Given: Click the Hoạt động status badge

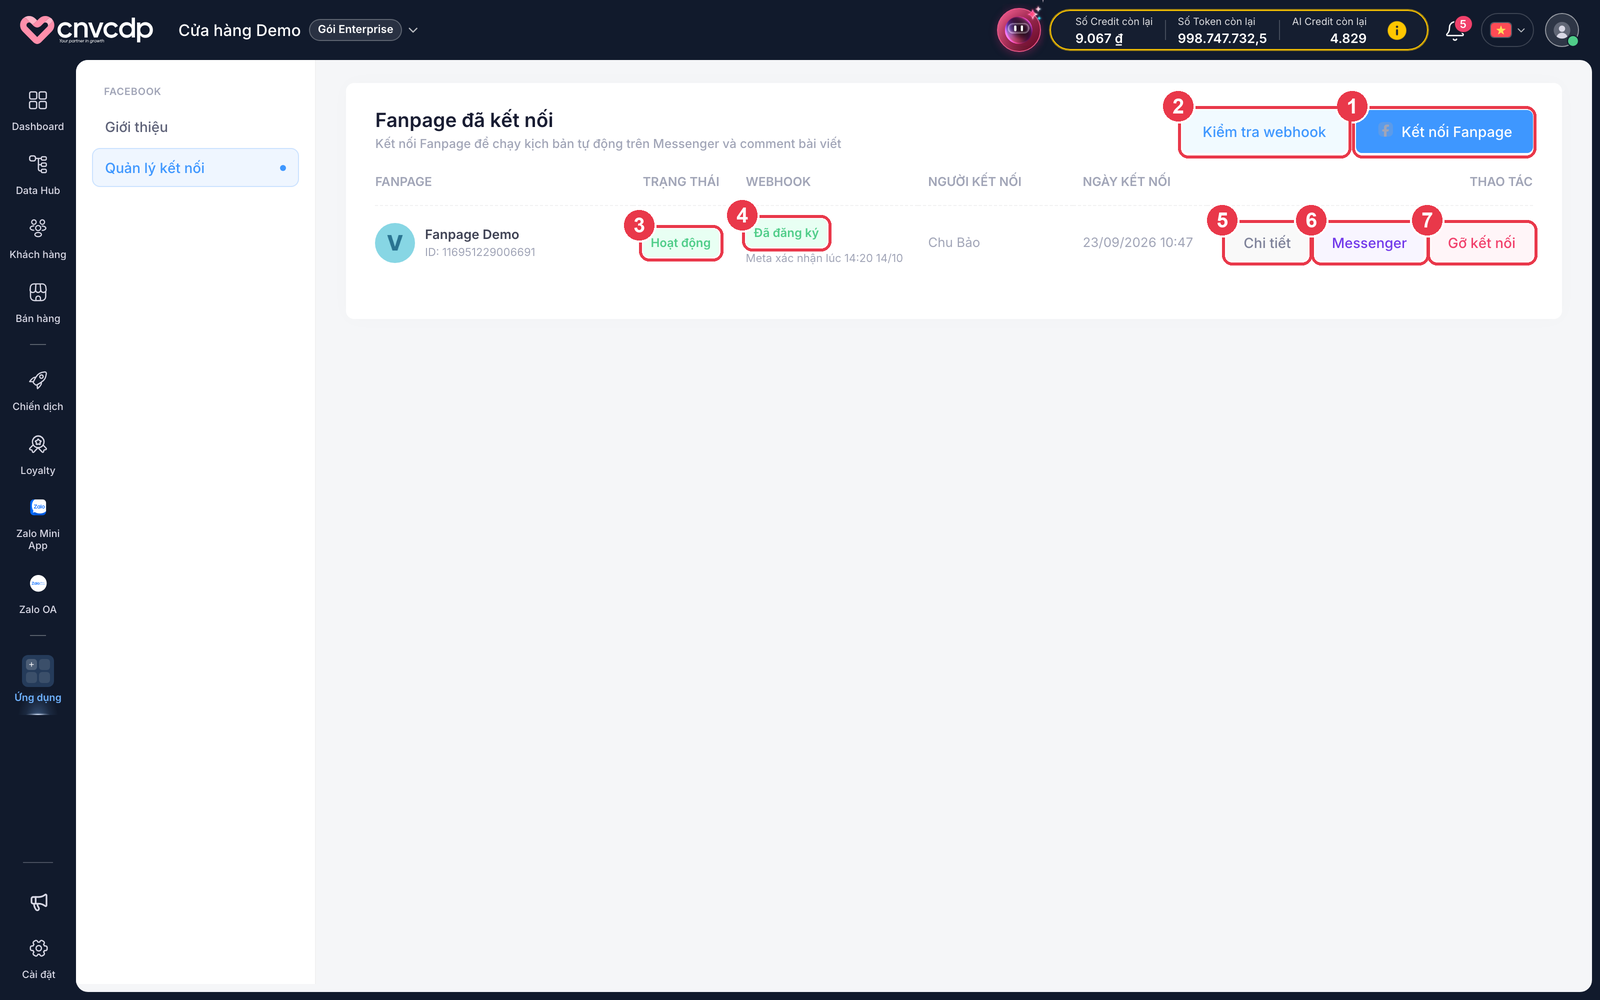Looking at the screenshot, I should tap(681, 243).
